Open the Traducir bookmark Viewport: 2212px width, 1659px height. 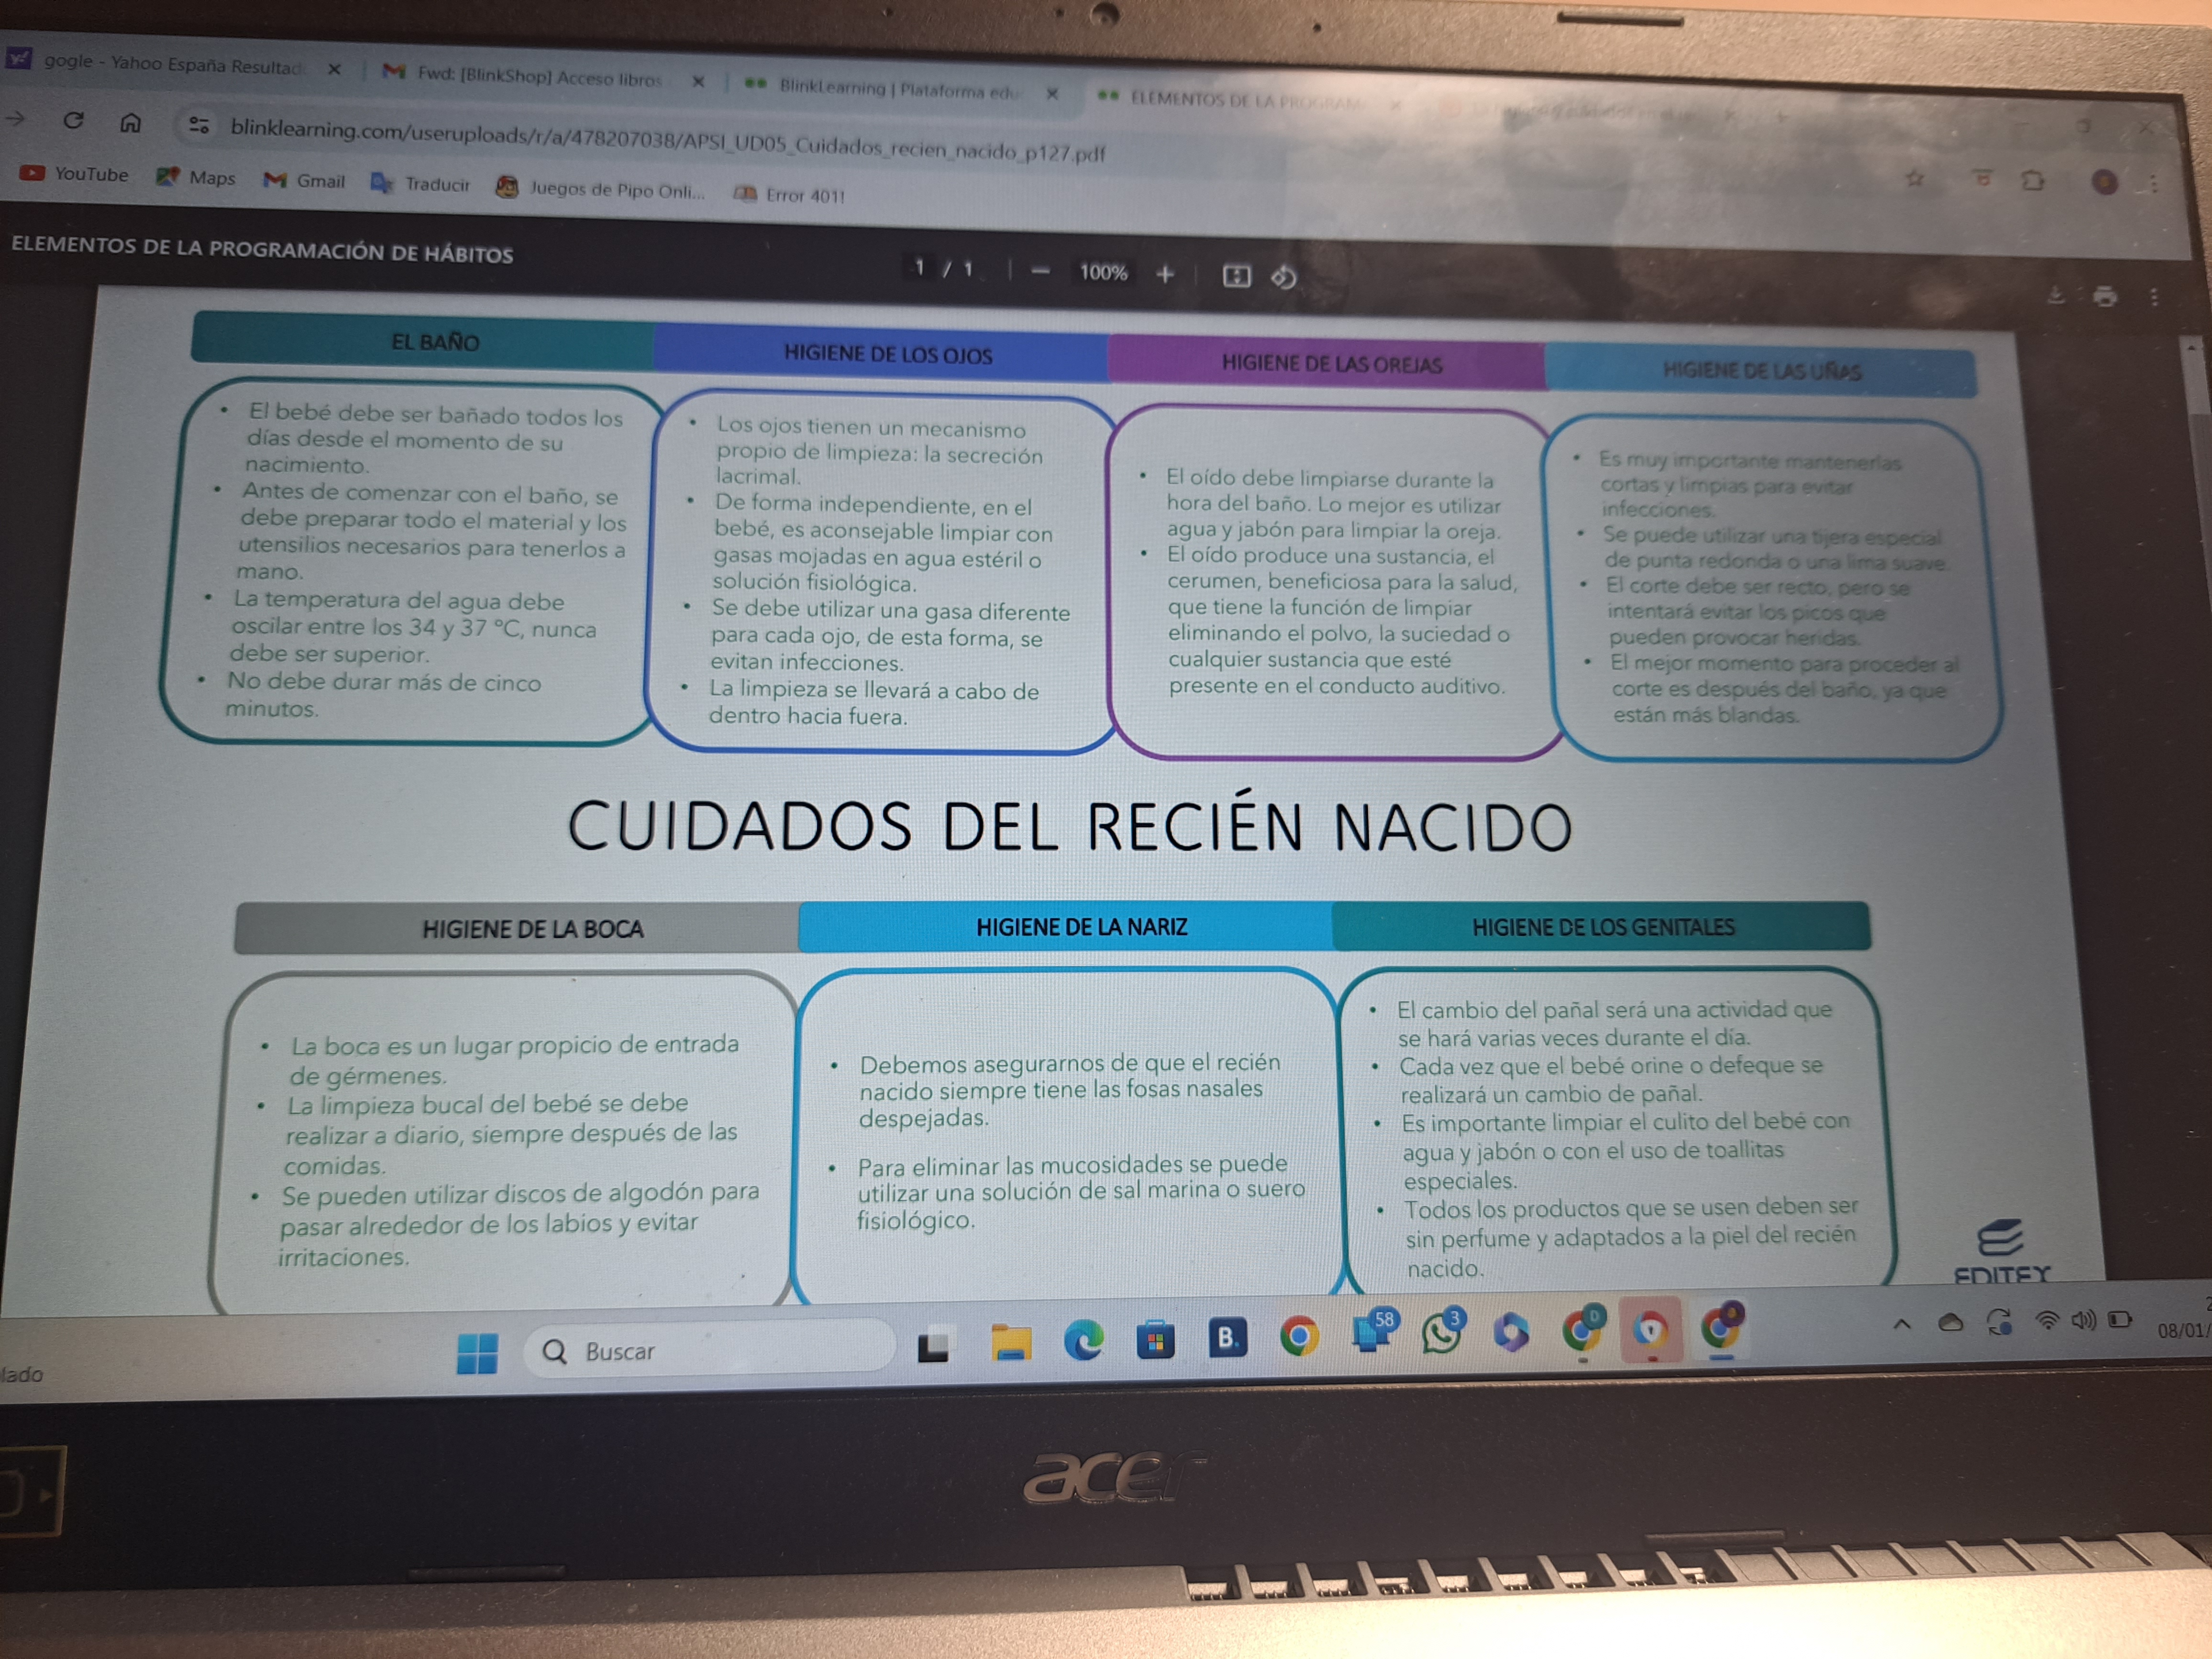420,184
